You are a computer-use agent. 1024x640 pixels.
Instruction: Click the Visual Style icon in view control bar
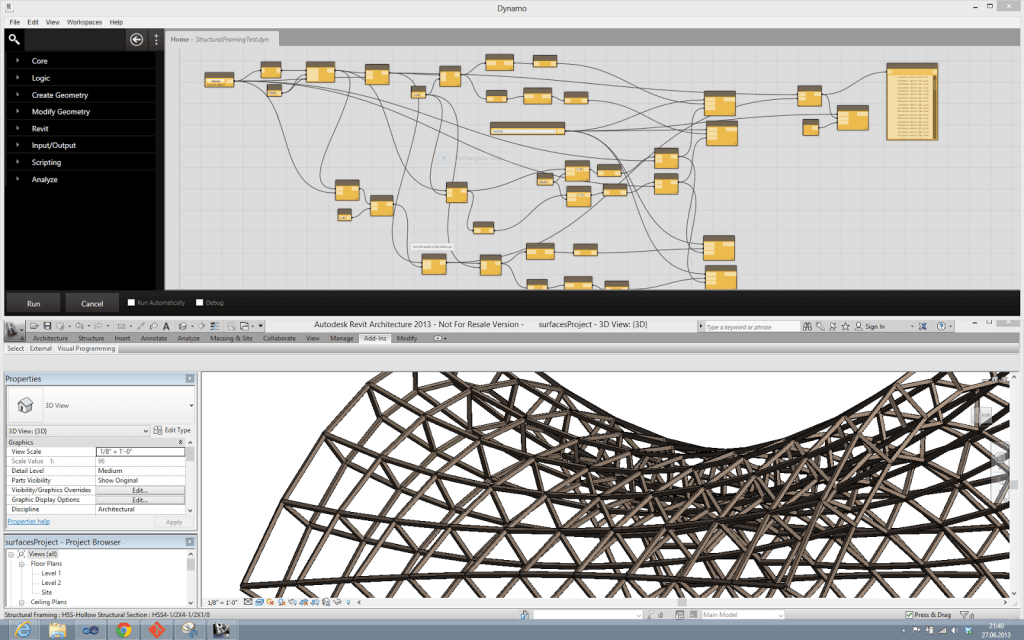pos(259,602)
